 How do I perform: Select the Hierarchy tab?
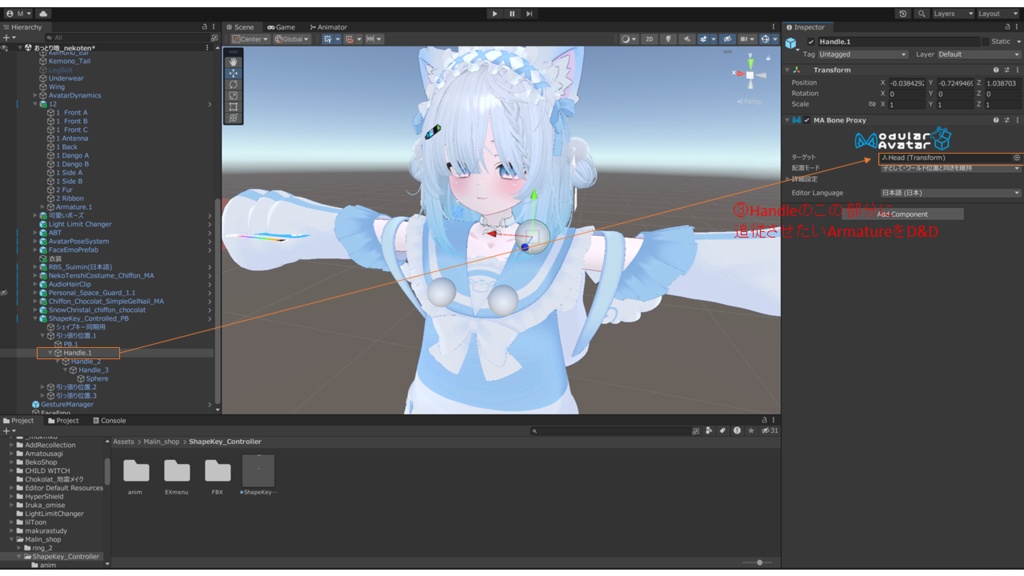pyautogui.click(x=23, y=27)
